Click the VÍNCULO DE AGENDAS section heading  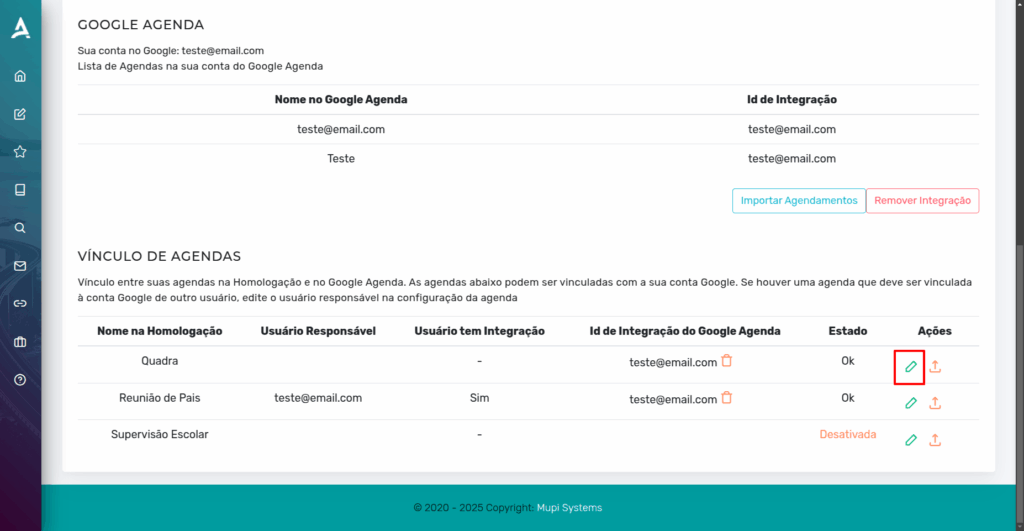[x=159, y=256]
